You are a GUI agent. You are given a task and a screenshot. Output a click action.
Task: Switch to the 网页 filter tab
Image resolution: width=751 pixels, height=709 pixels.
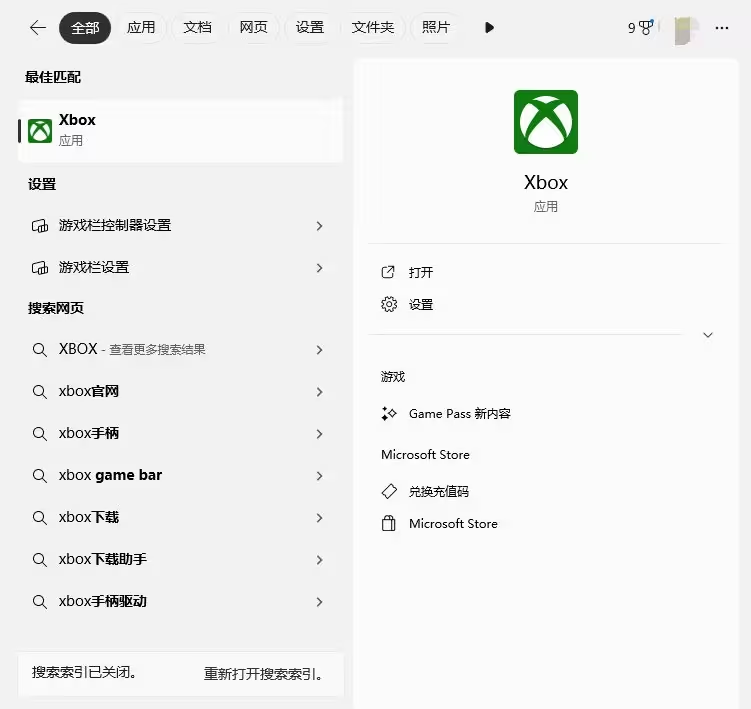(253, 27)
